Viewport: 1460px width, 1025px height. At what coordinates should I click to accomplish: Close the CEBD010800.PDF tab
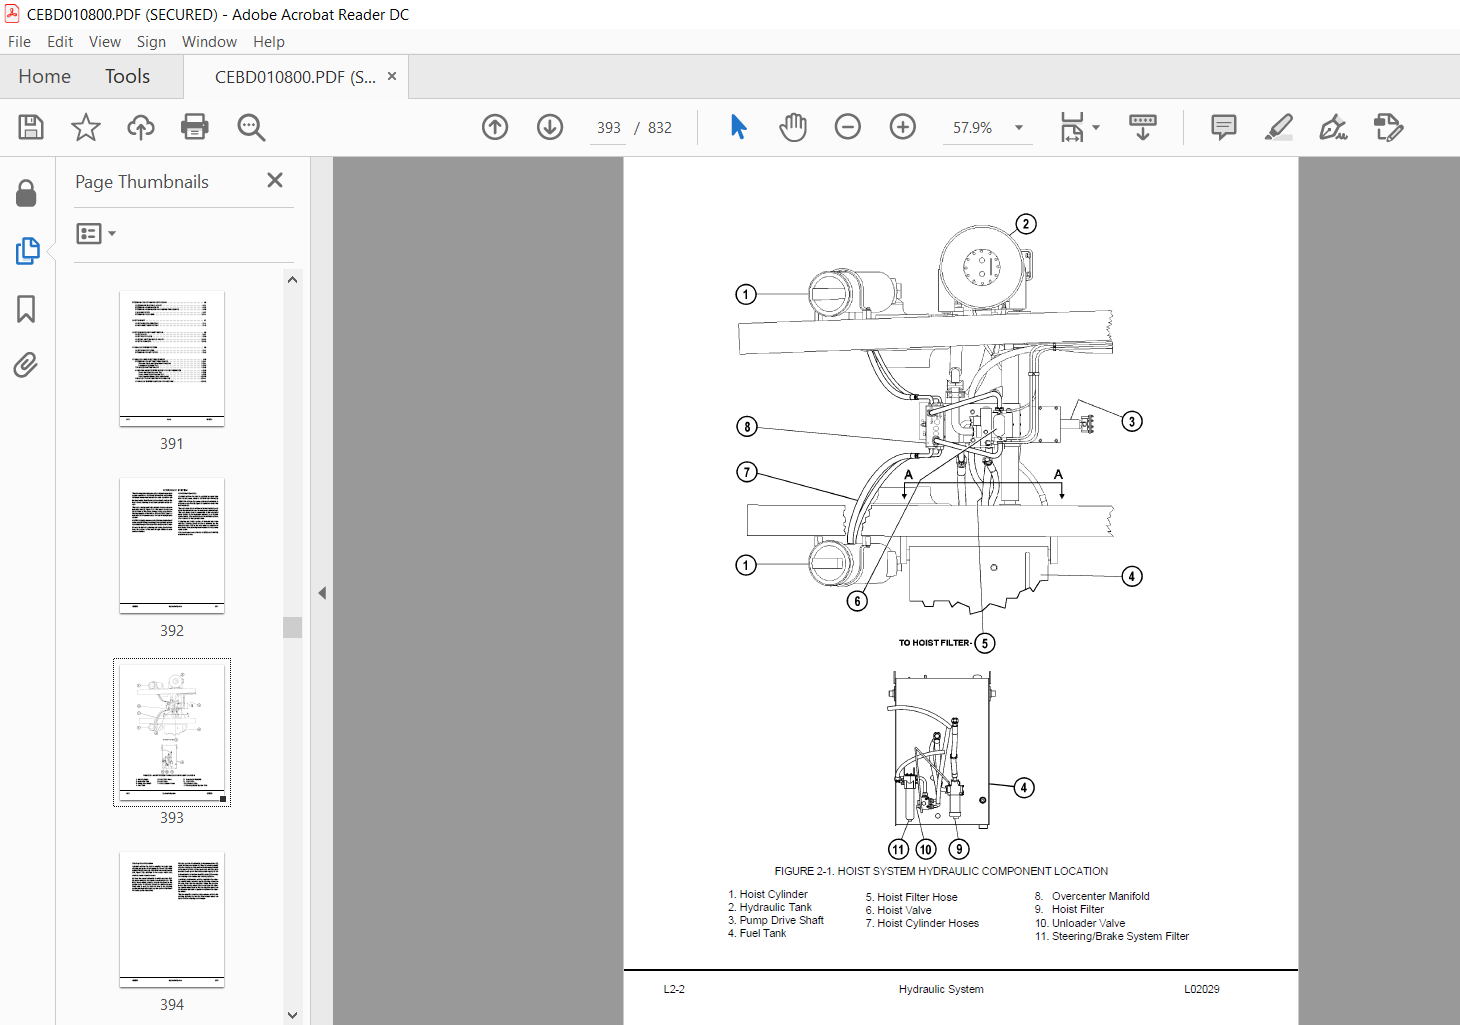pos(392,76)
